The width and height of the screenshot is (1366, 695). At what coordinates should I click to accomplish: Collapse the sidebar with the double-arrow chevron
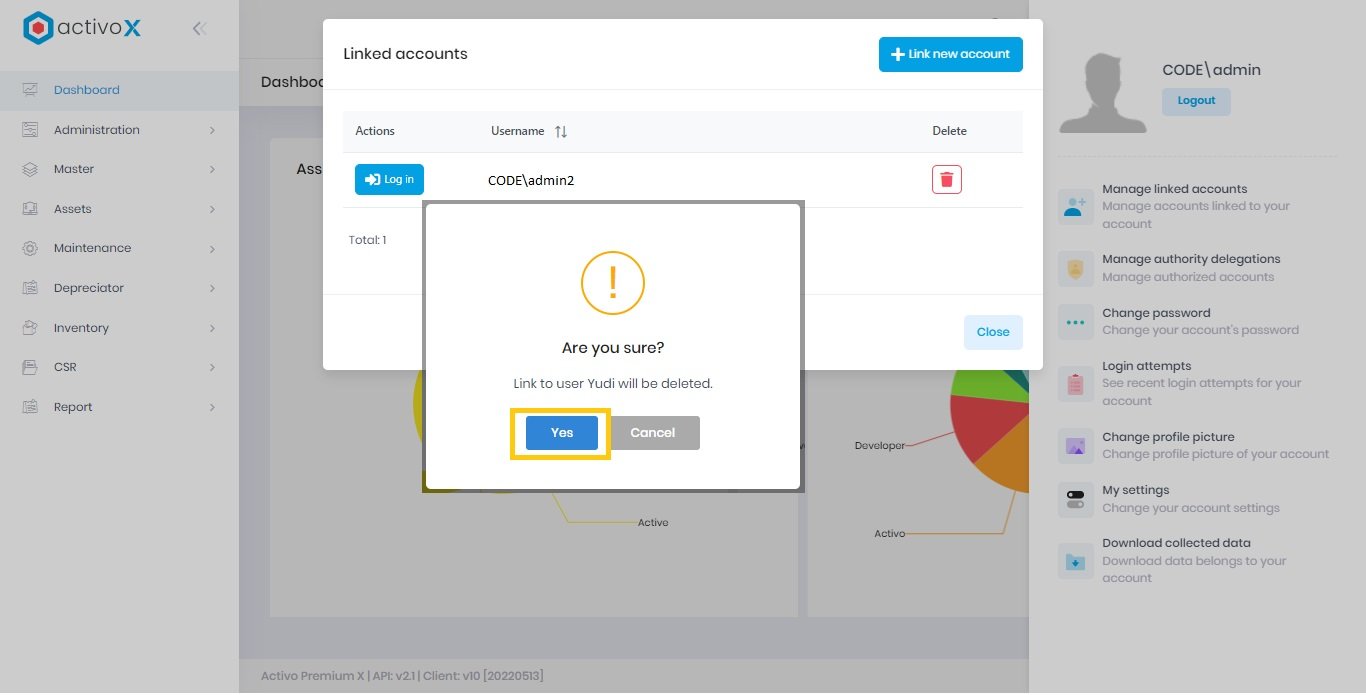(x=199, y=29)
